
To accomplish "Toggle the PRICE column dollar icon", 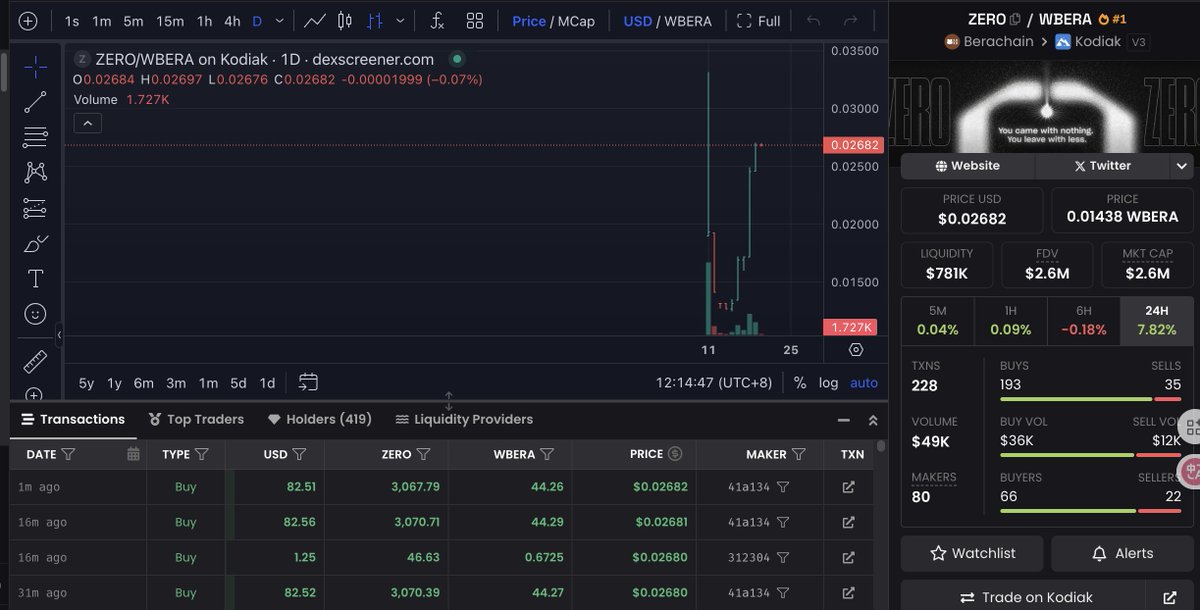I will pyautogui.click(x=675, y=454).
